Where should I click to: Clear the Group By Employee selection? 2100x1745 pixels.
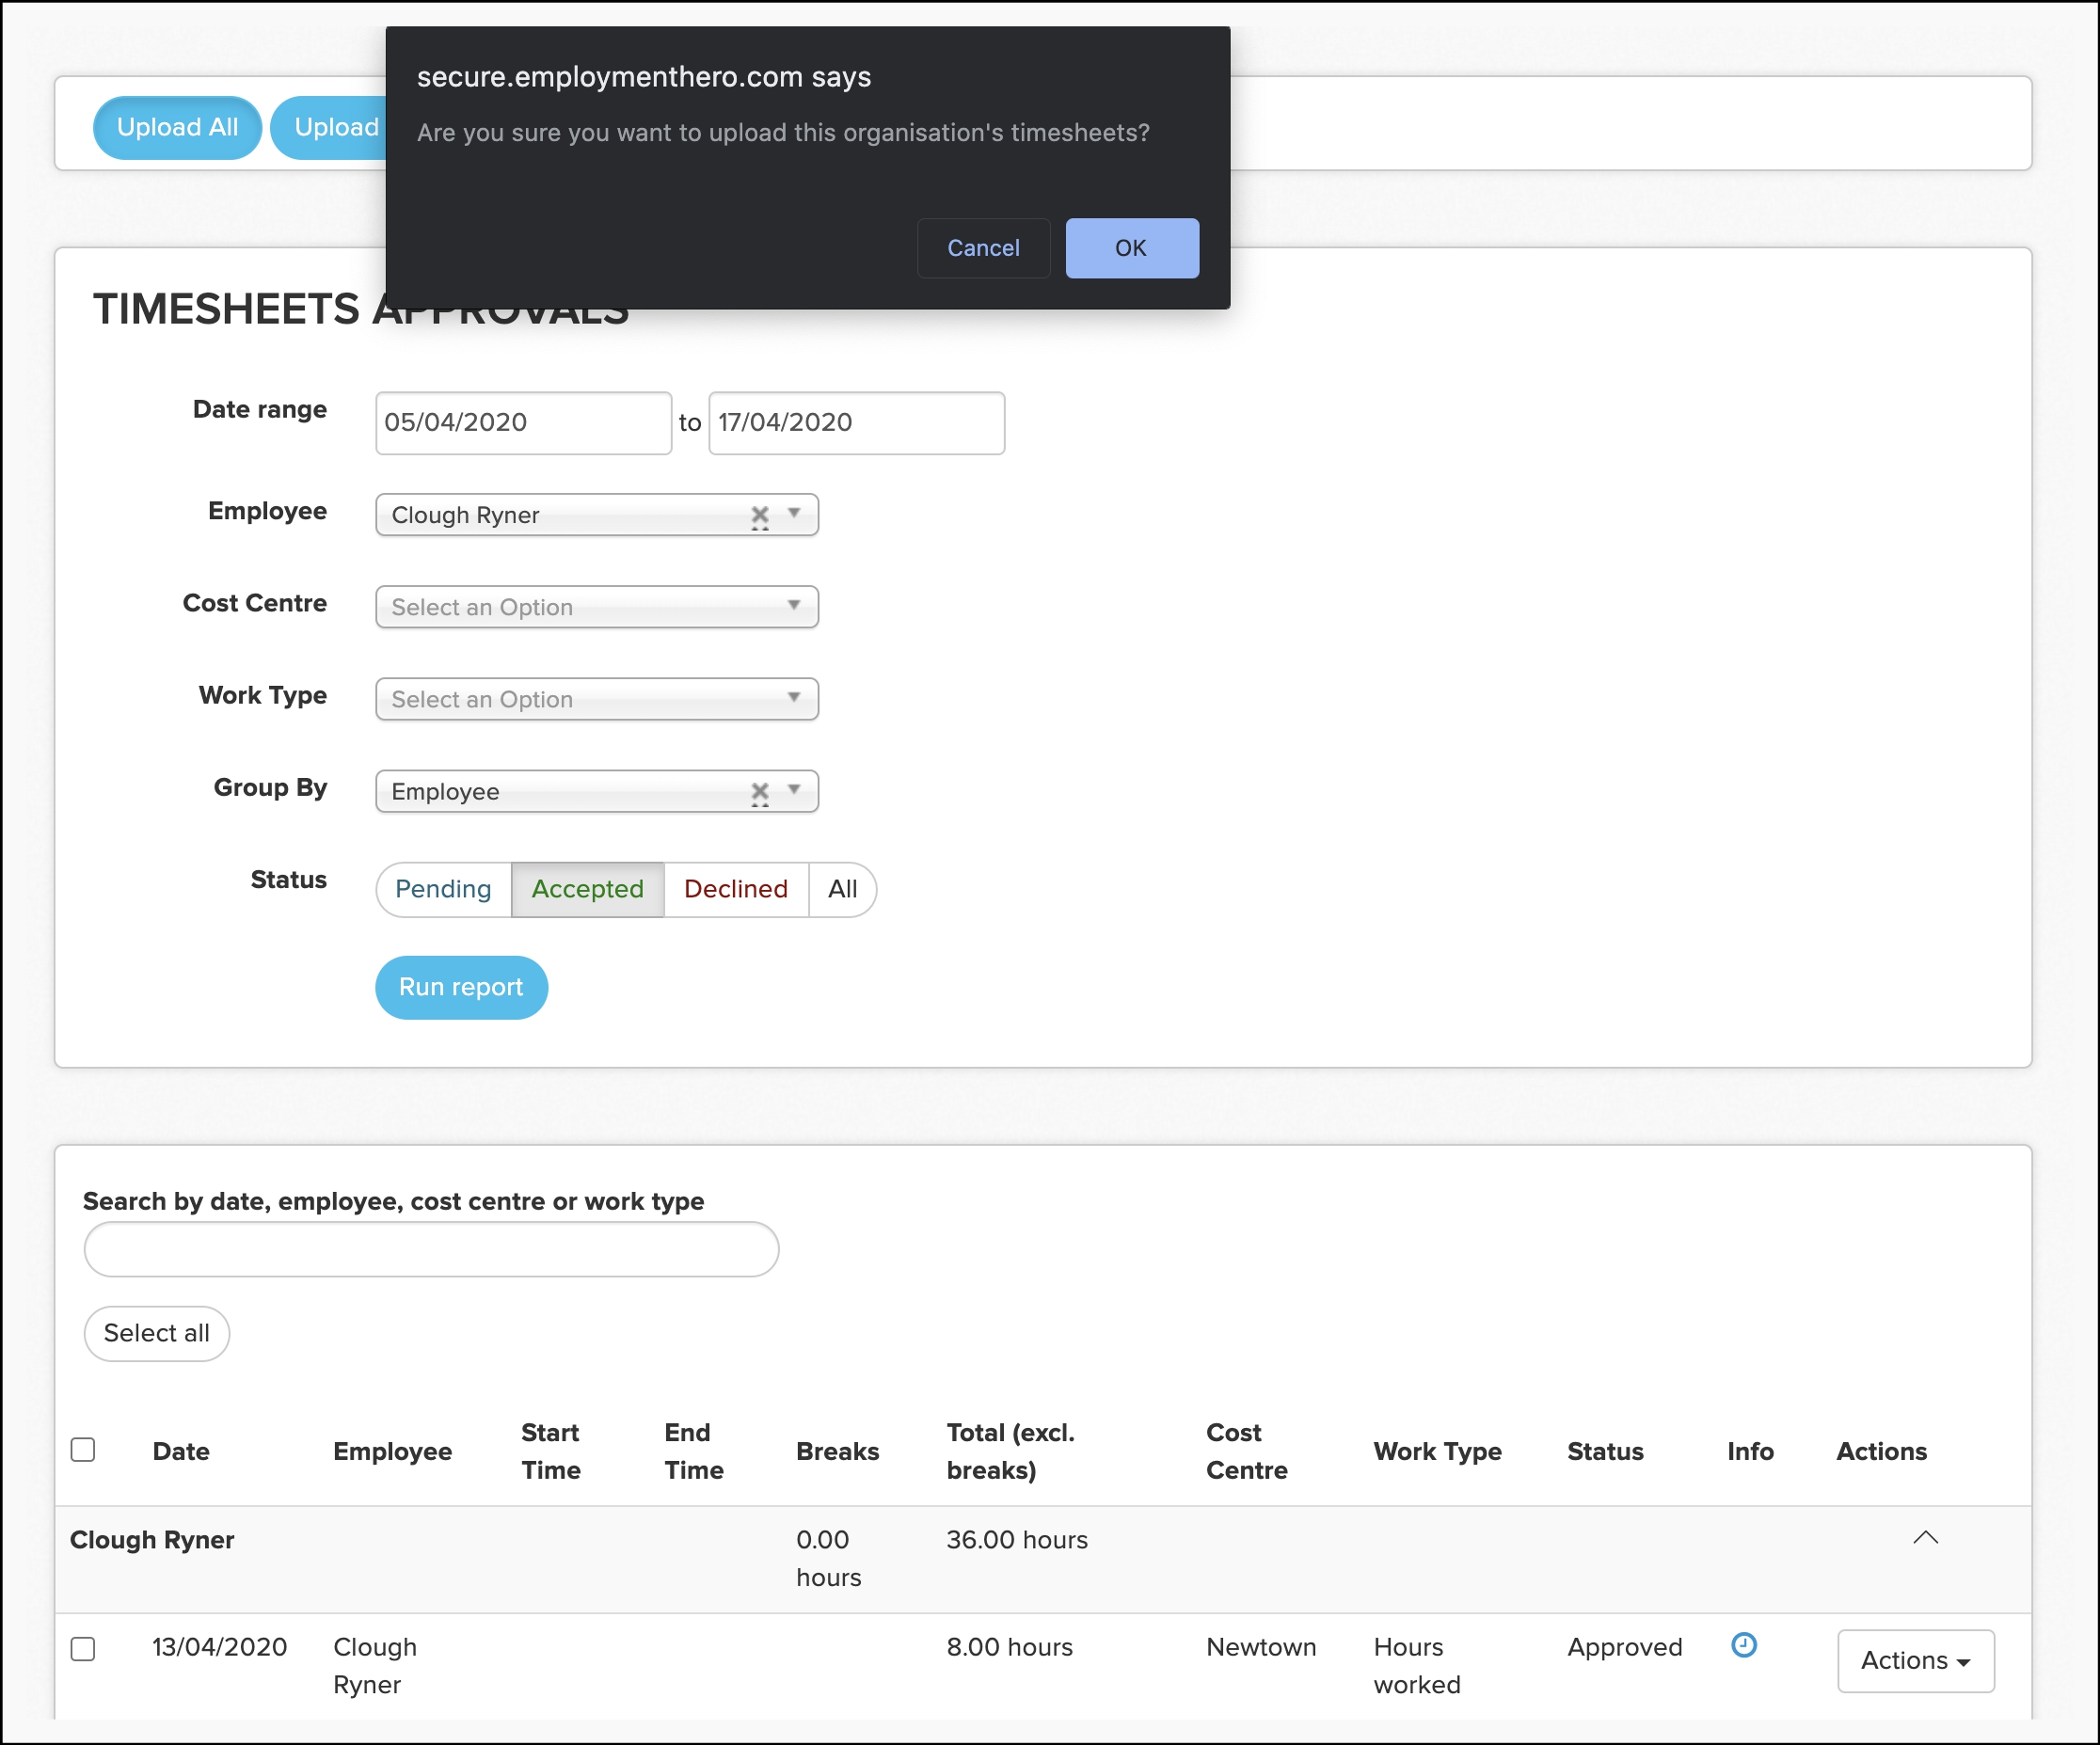759,792
